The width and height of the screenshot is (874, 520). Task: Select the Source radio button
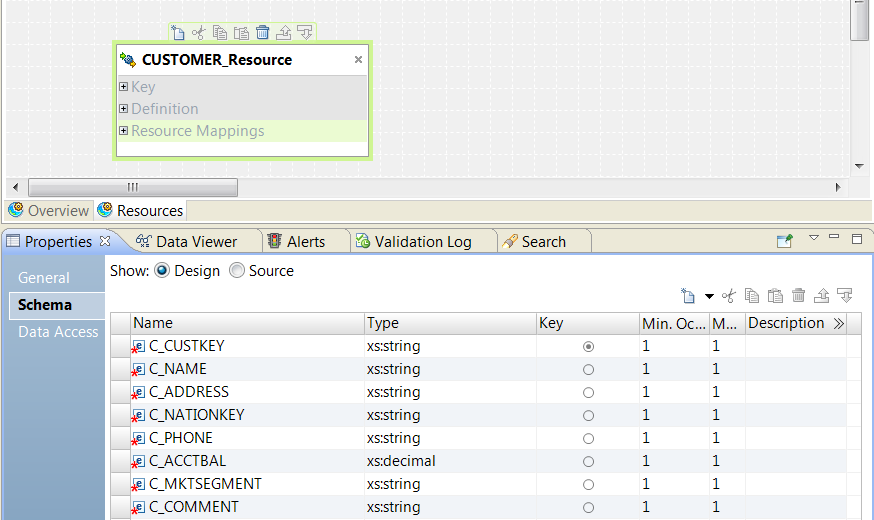(237, 271)
